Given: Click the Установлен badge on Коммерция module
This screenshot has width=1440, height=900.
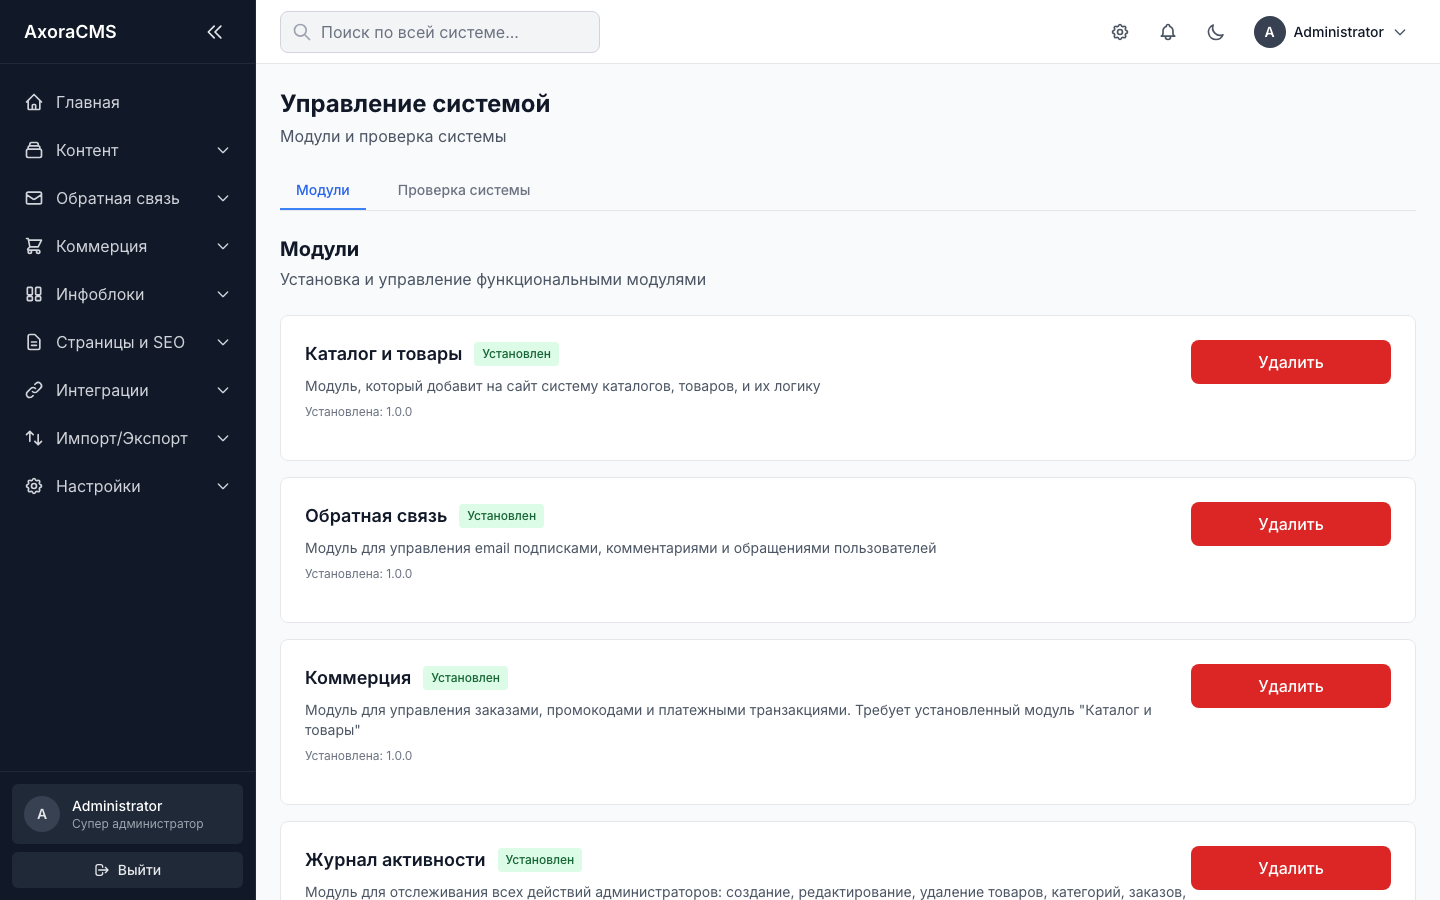Looking at the screenshot, I should pyautogui.click(x=466, y=678).
